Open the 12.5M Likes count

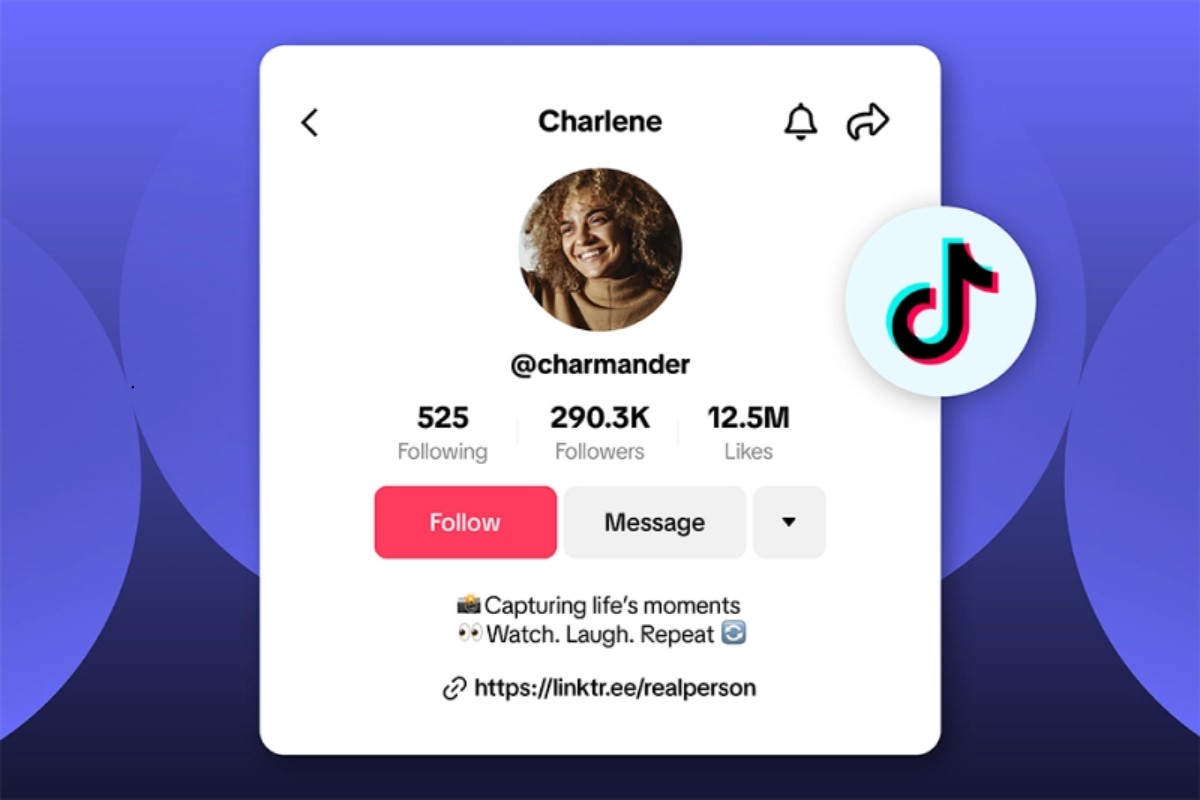pos(748,432)
